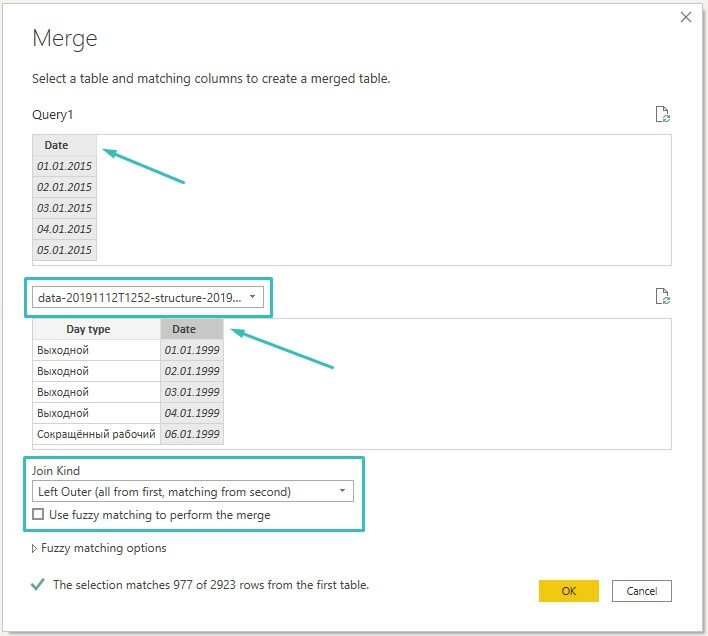Click the 01.01.2015 cell in Query1
This screenshot has height=636, width=708.
pos(65,166)
